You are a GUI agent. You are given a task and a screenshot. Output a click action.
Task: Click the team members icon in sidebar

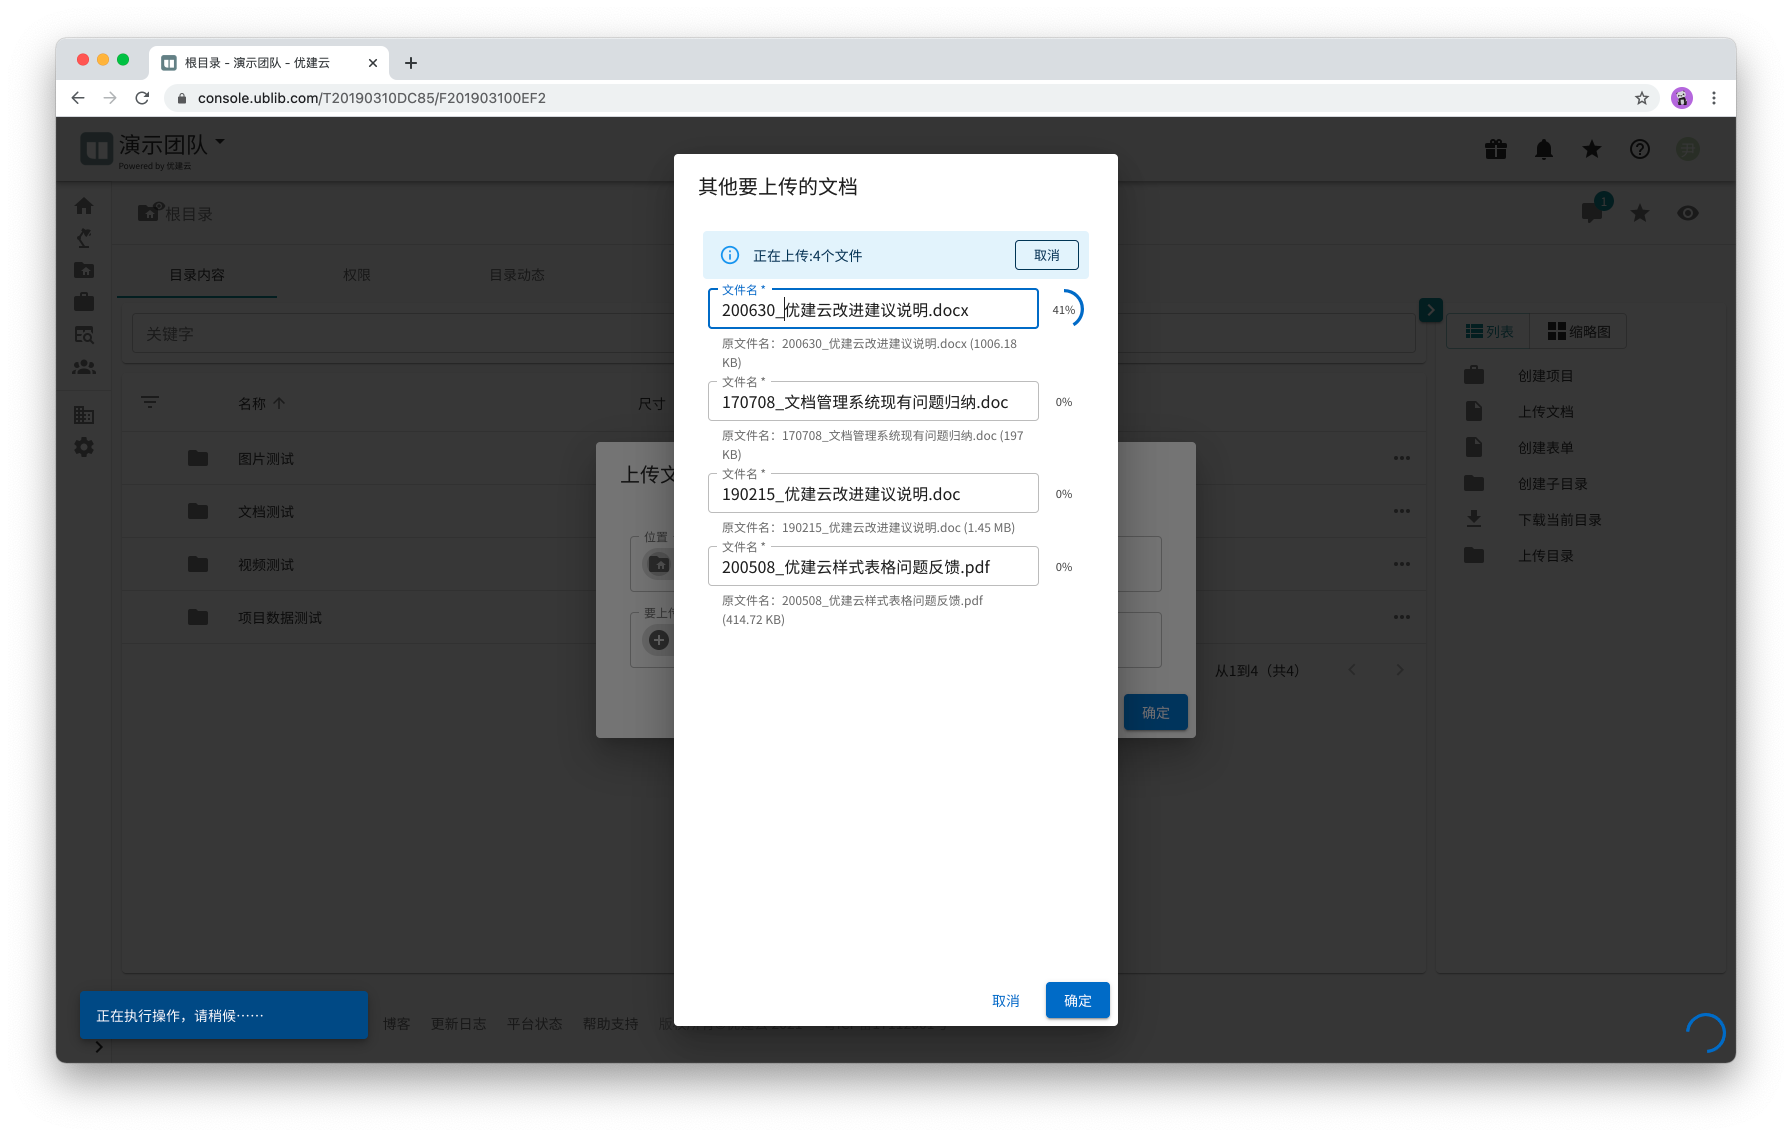pyautogui.click(x=84, y=367)
